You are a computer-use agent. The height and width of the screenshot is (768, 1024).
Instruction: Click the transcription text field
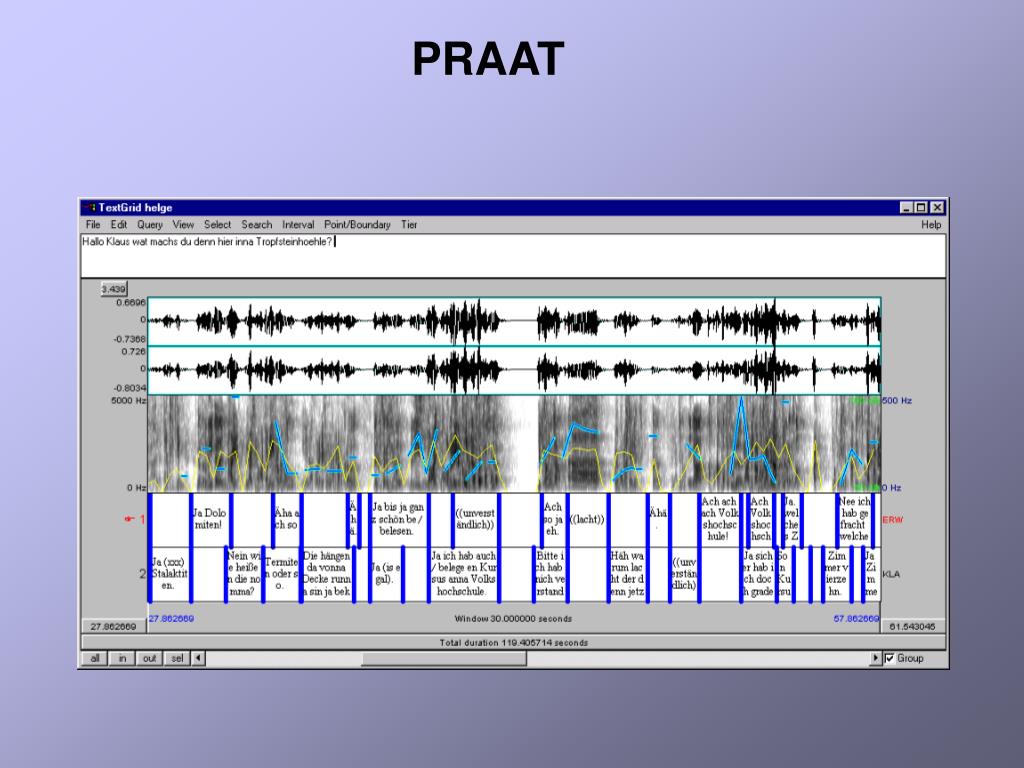click(x=513, y=255)
